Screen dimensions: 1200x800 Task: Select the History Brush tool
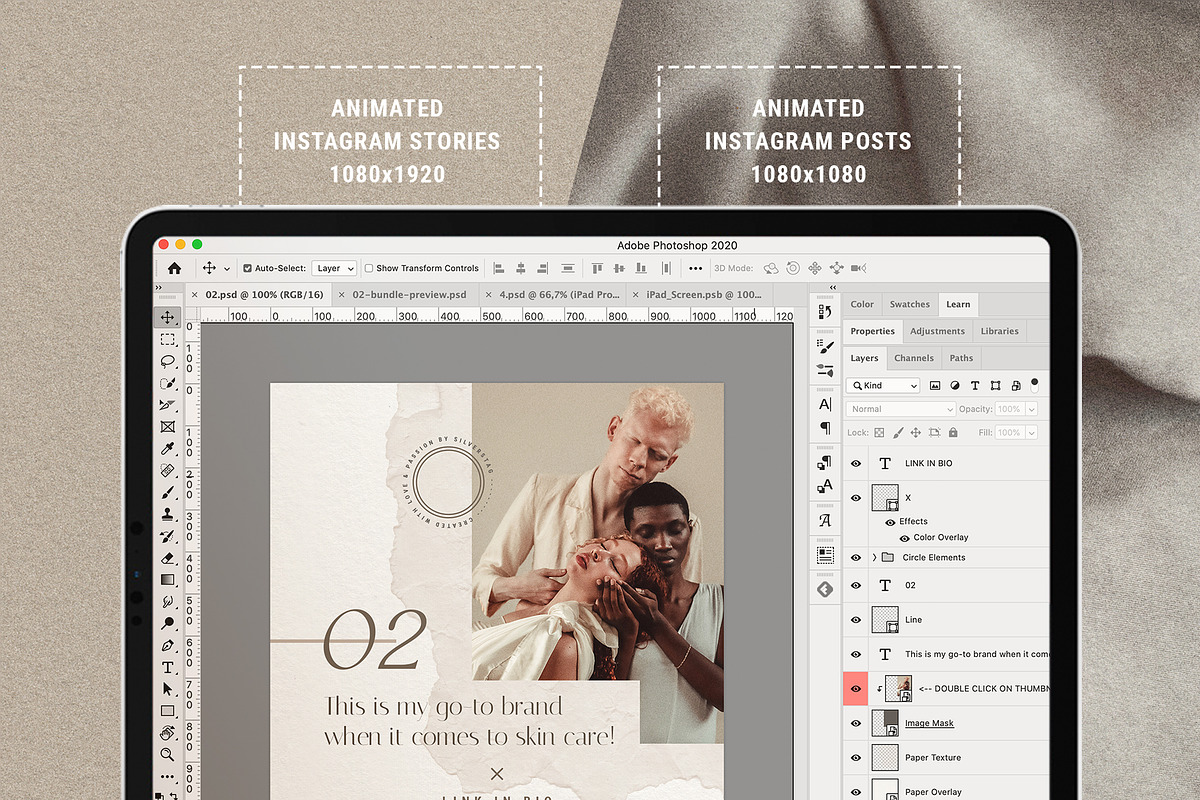(x=167, y=537)
